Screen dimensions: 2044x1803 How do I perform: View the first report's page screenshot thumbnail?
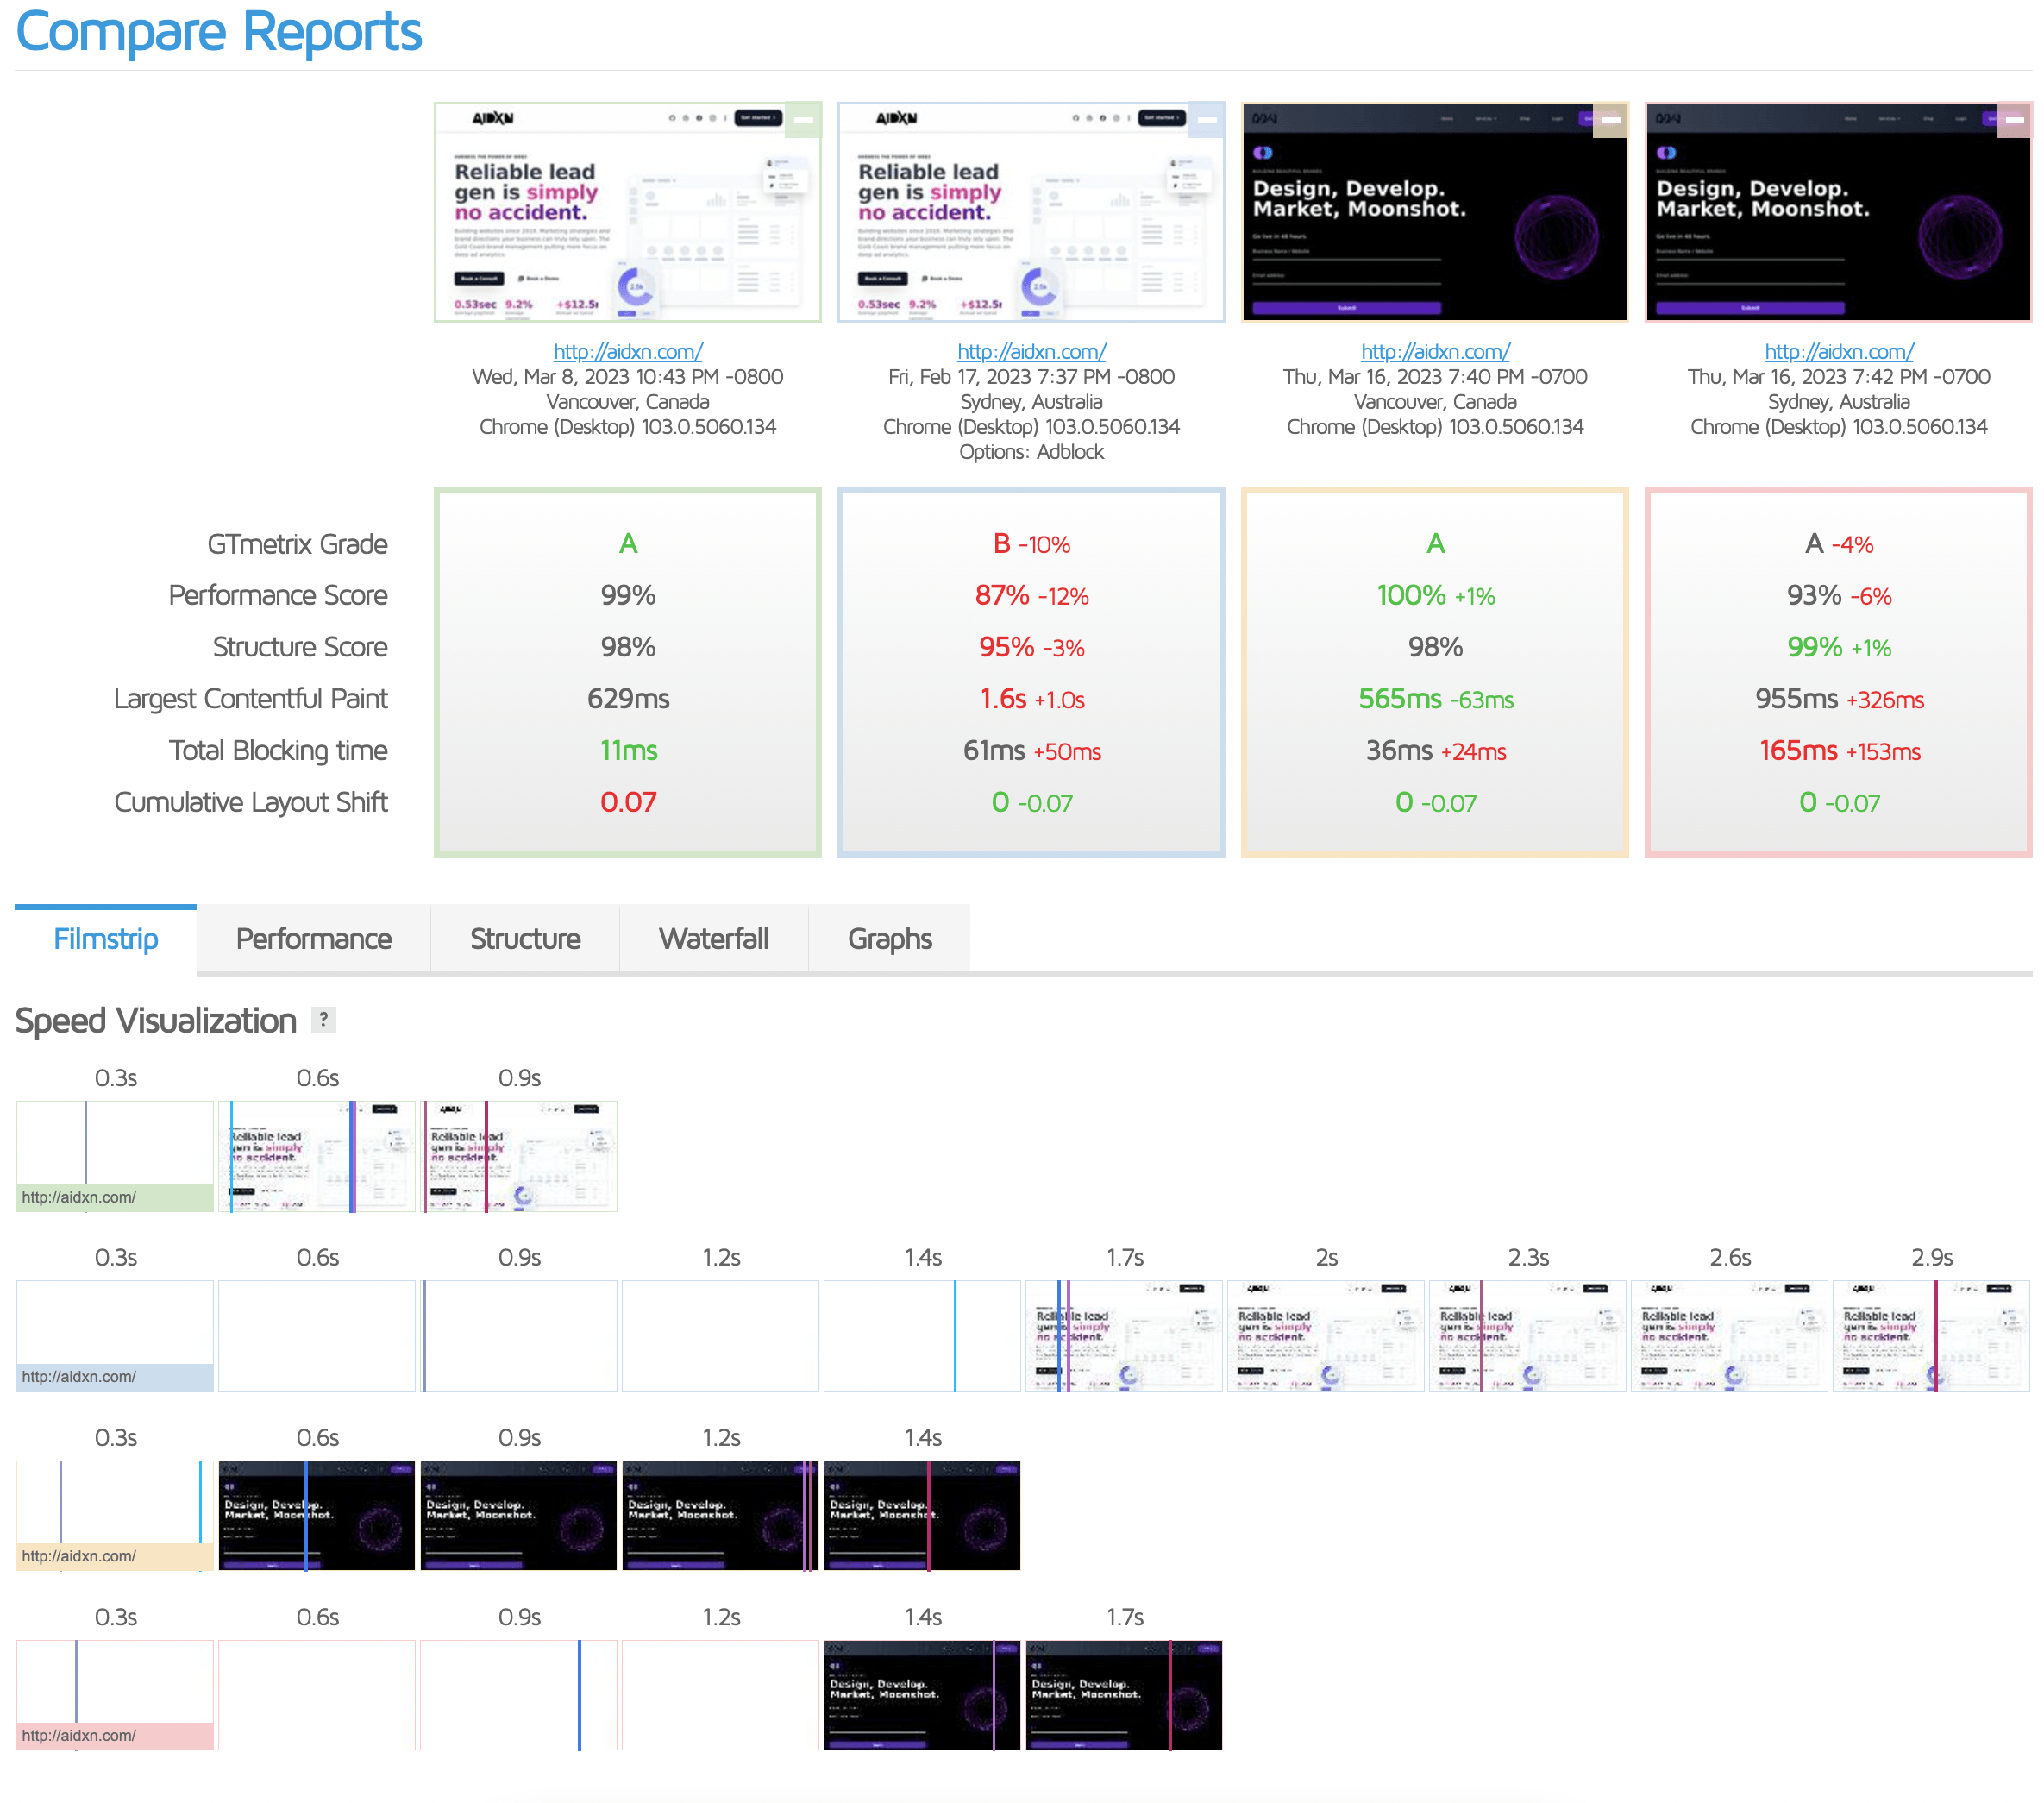point(627,212)
